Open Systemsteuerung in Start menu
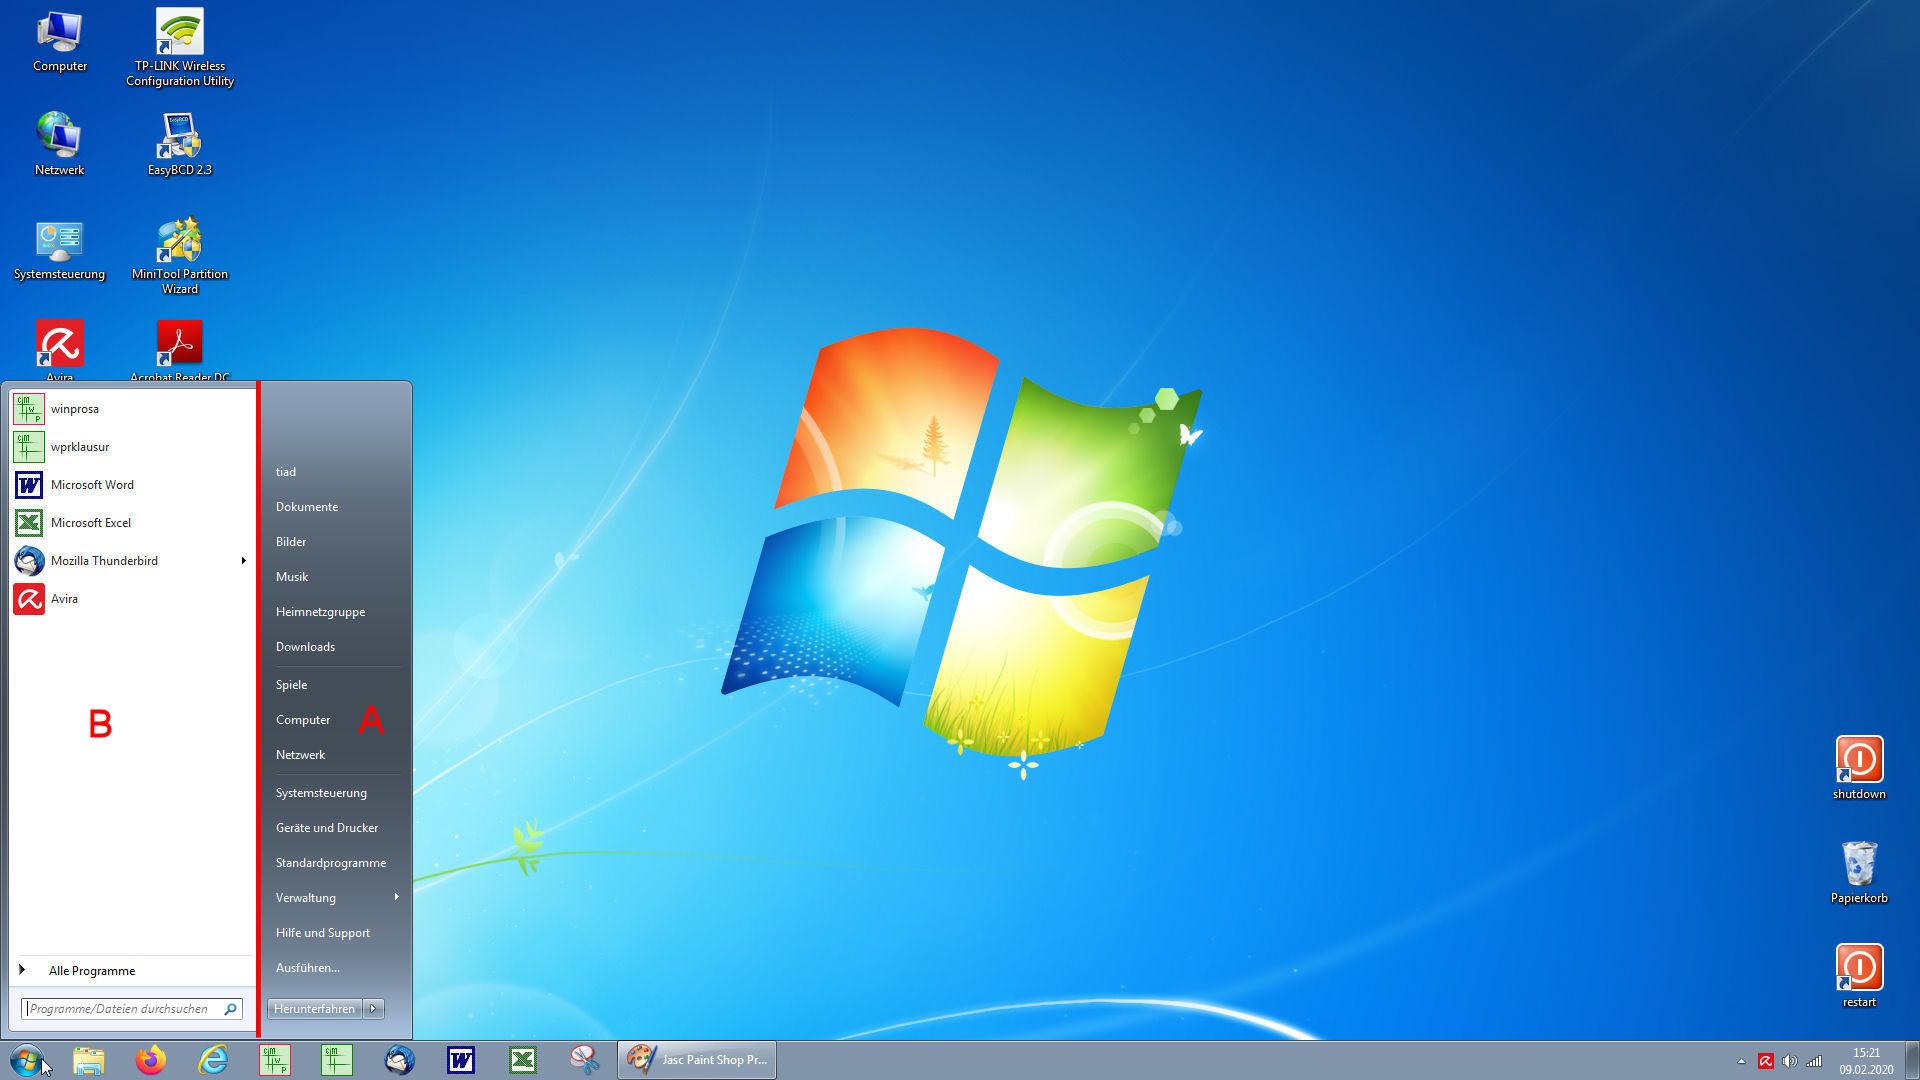 click(x=321, y=793)
